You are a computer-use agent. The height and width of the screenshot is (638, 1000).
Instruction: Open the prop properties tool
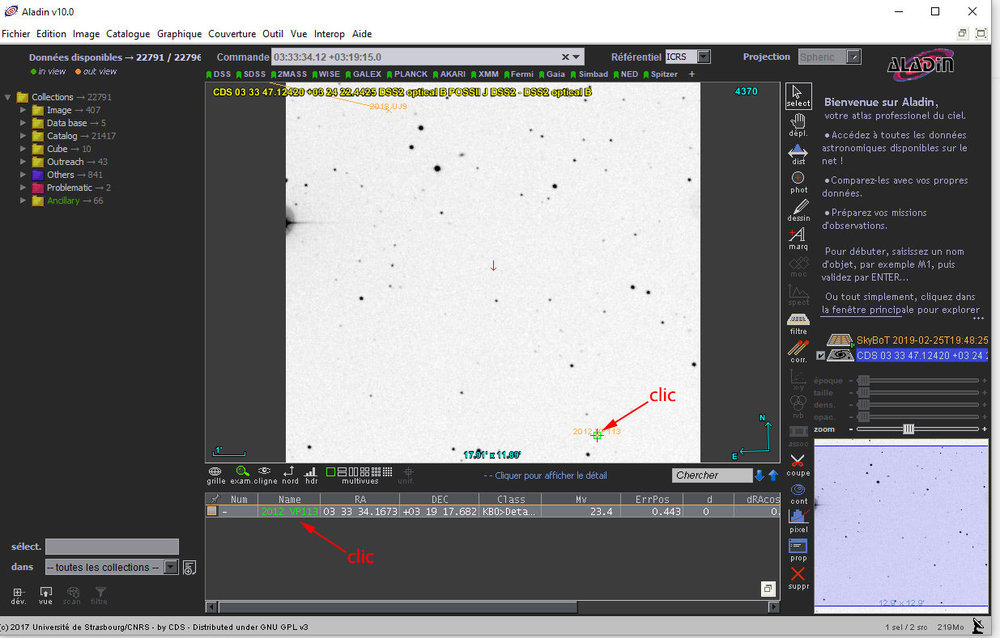click(798, 550)
